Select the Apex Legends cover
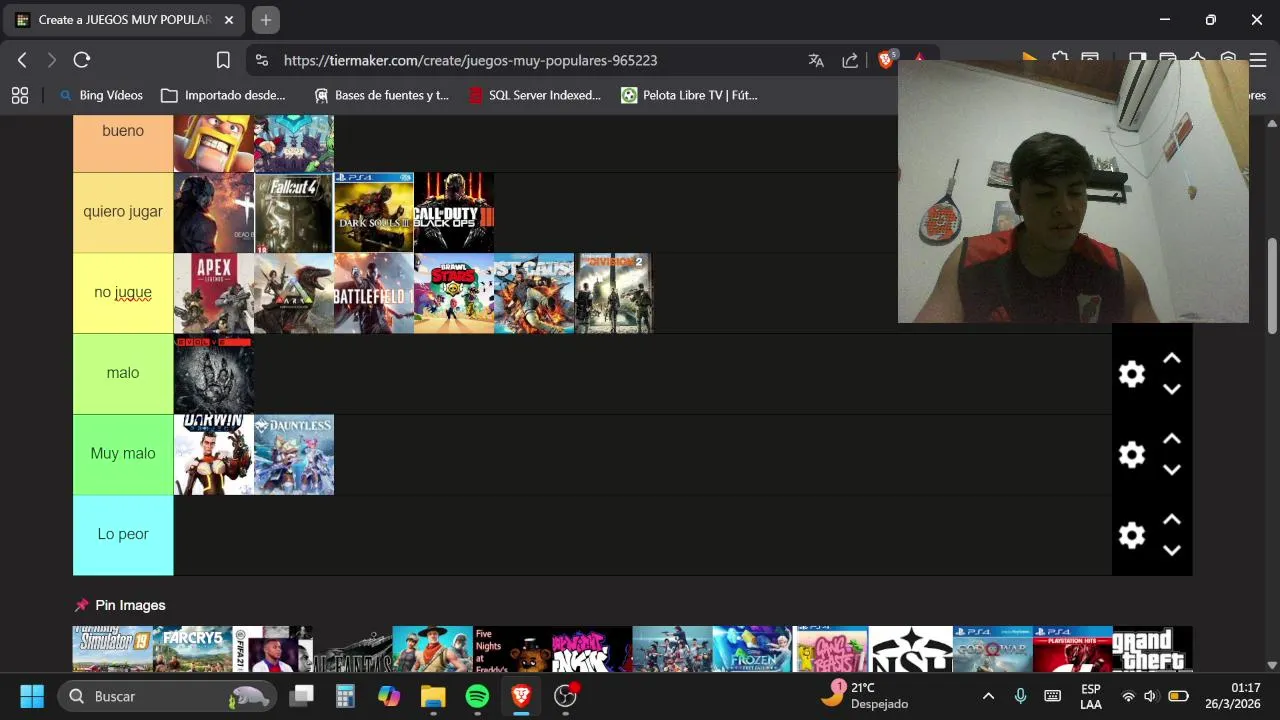This screenshot has width=1280, height=720. tap(214, 293)
